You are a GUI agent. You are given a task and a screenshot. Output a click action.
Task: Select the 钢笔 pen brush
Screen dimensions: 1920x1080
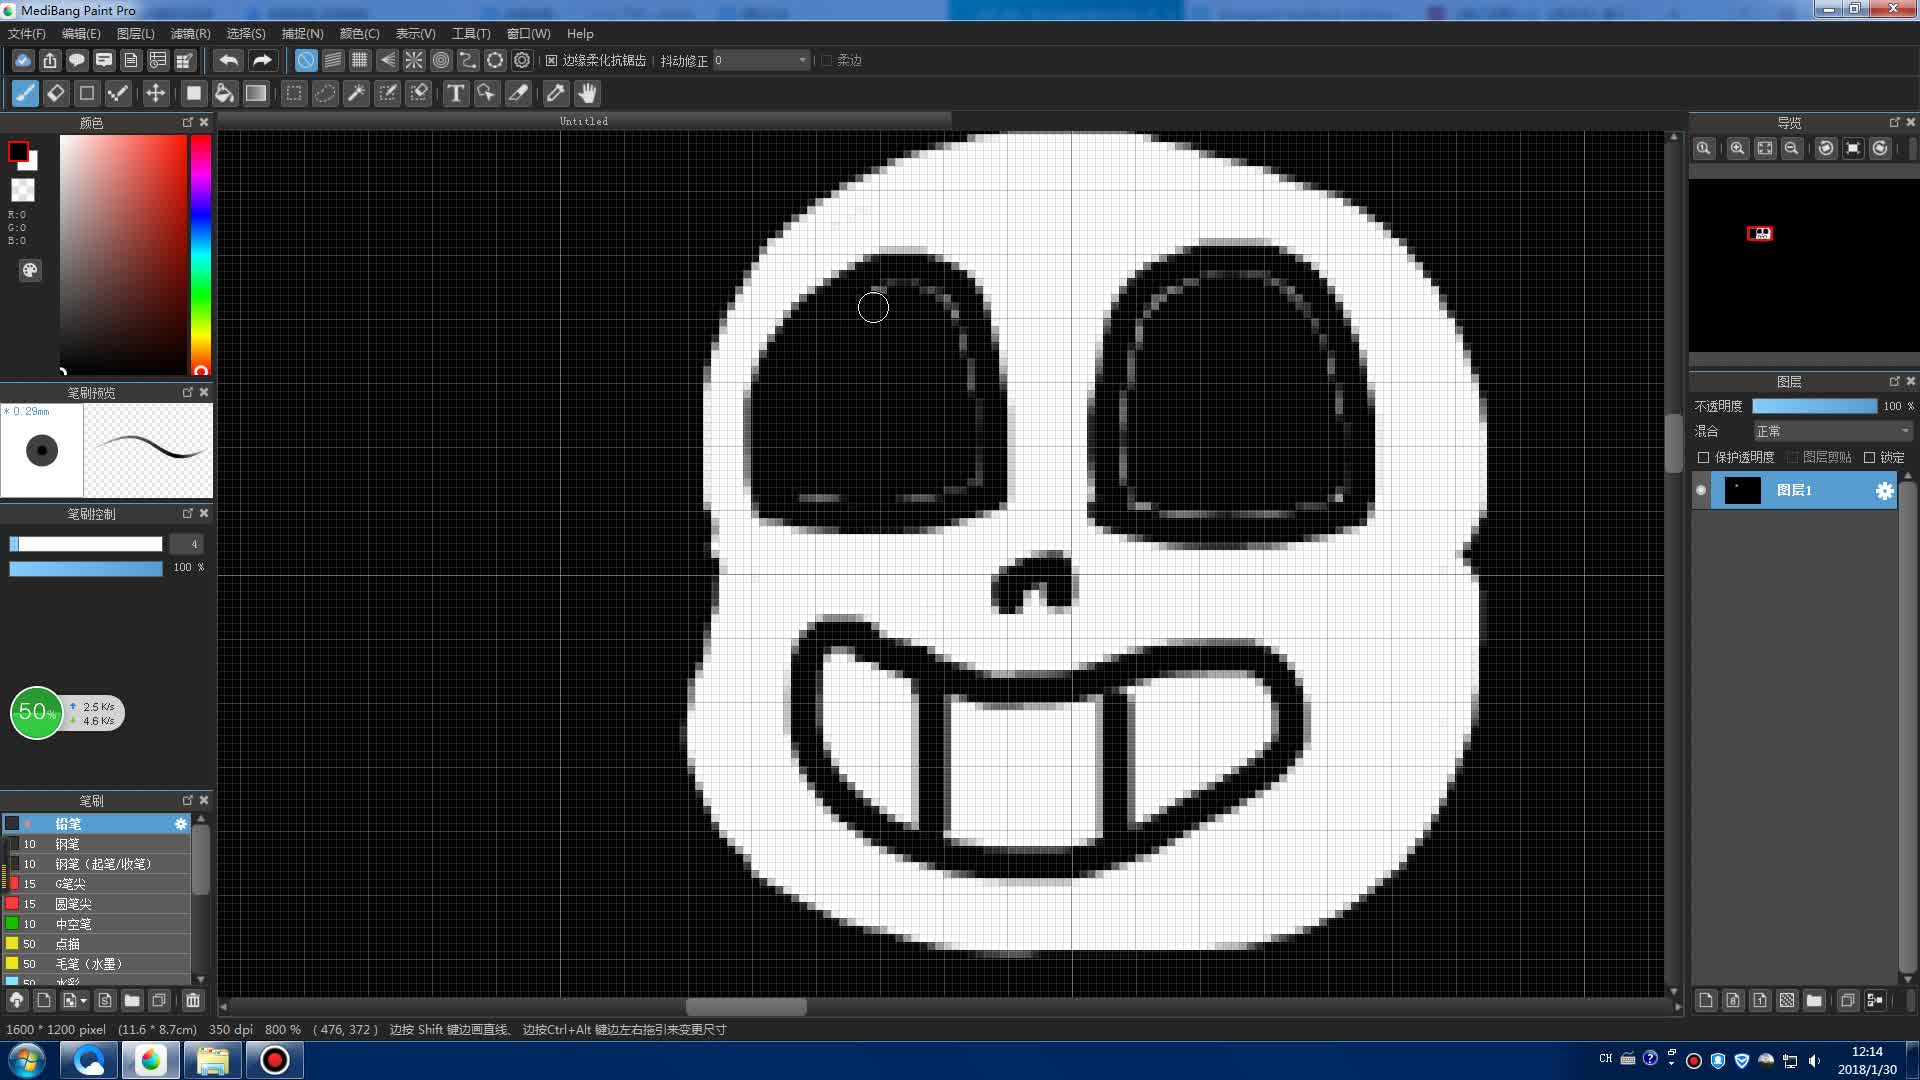pyautogui.click(x=96, y=844)
